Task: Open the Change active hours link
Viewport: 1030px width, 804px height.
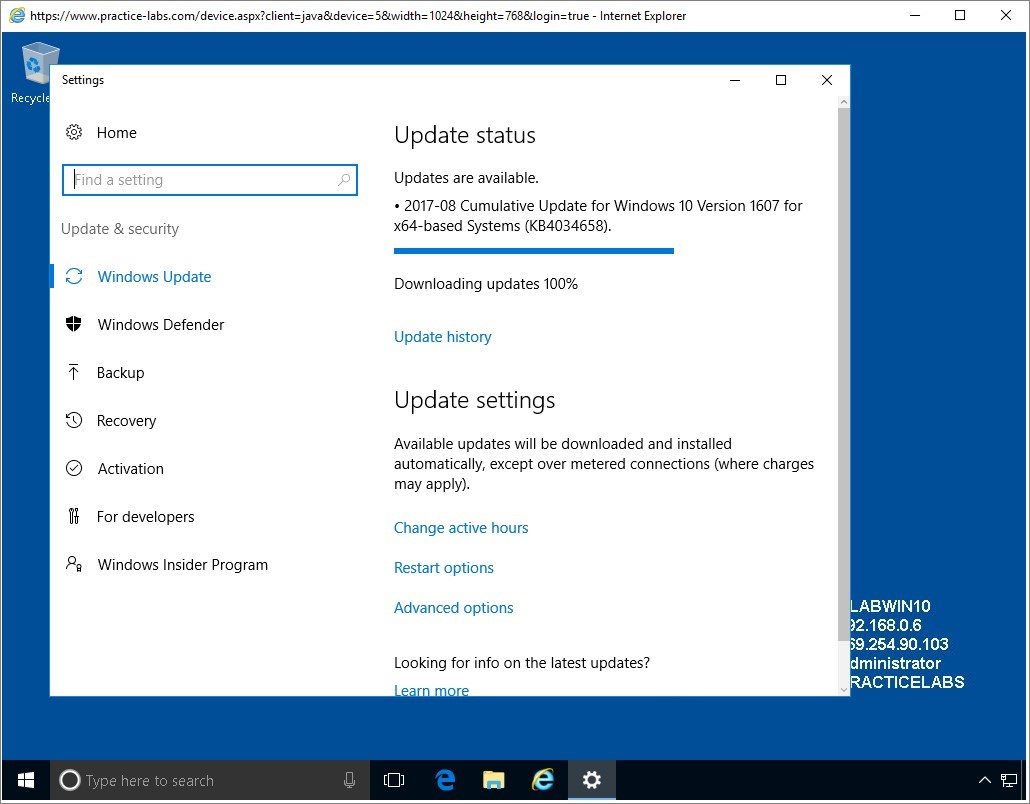Action: [x=461, y=528]
